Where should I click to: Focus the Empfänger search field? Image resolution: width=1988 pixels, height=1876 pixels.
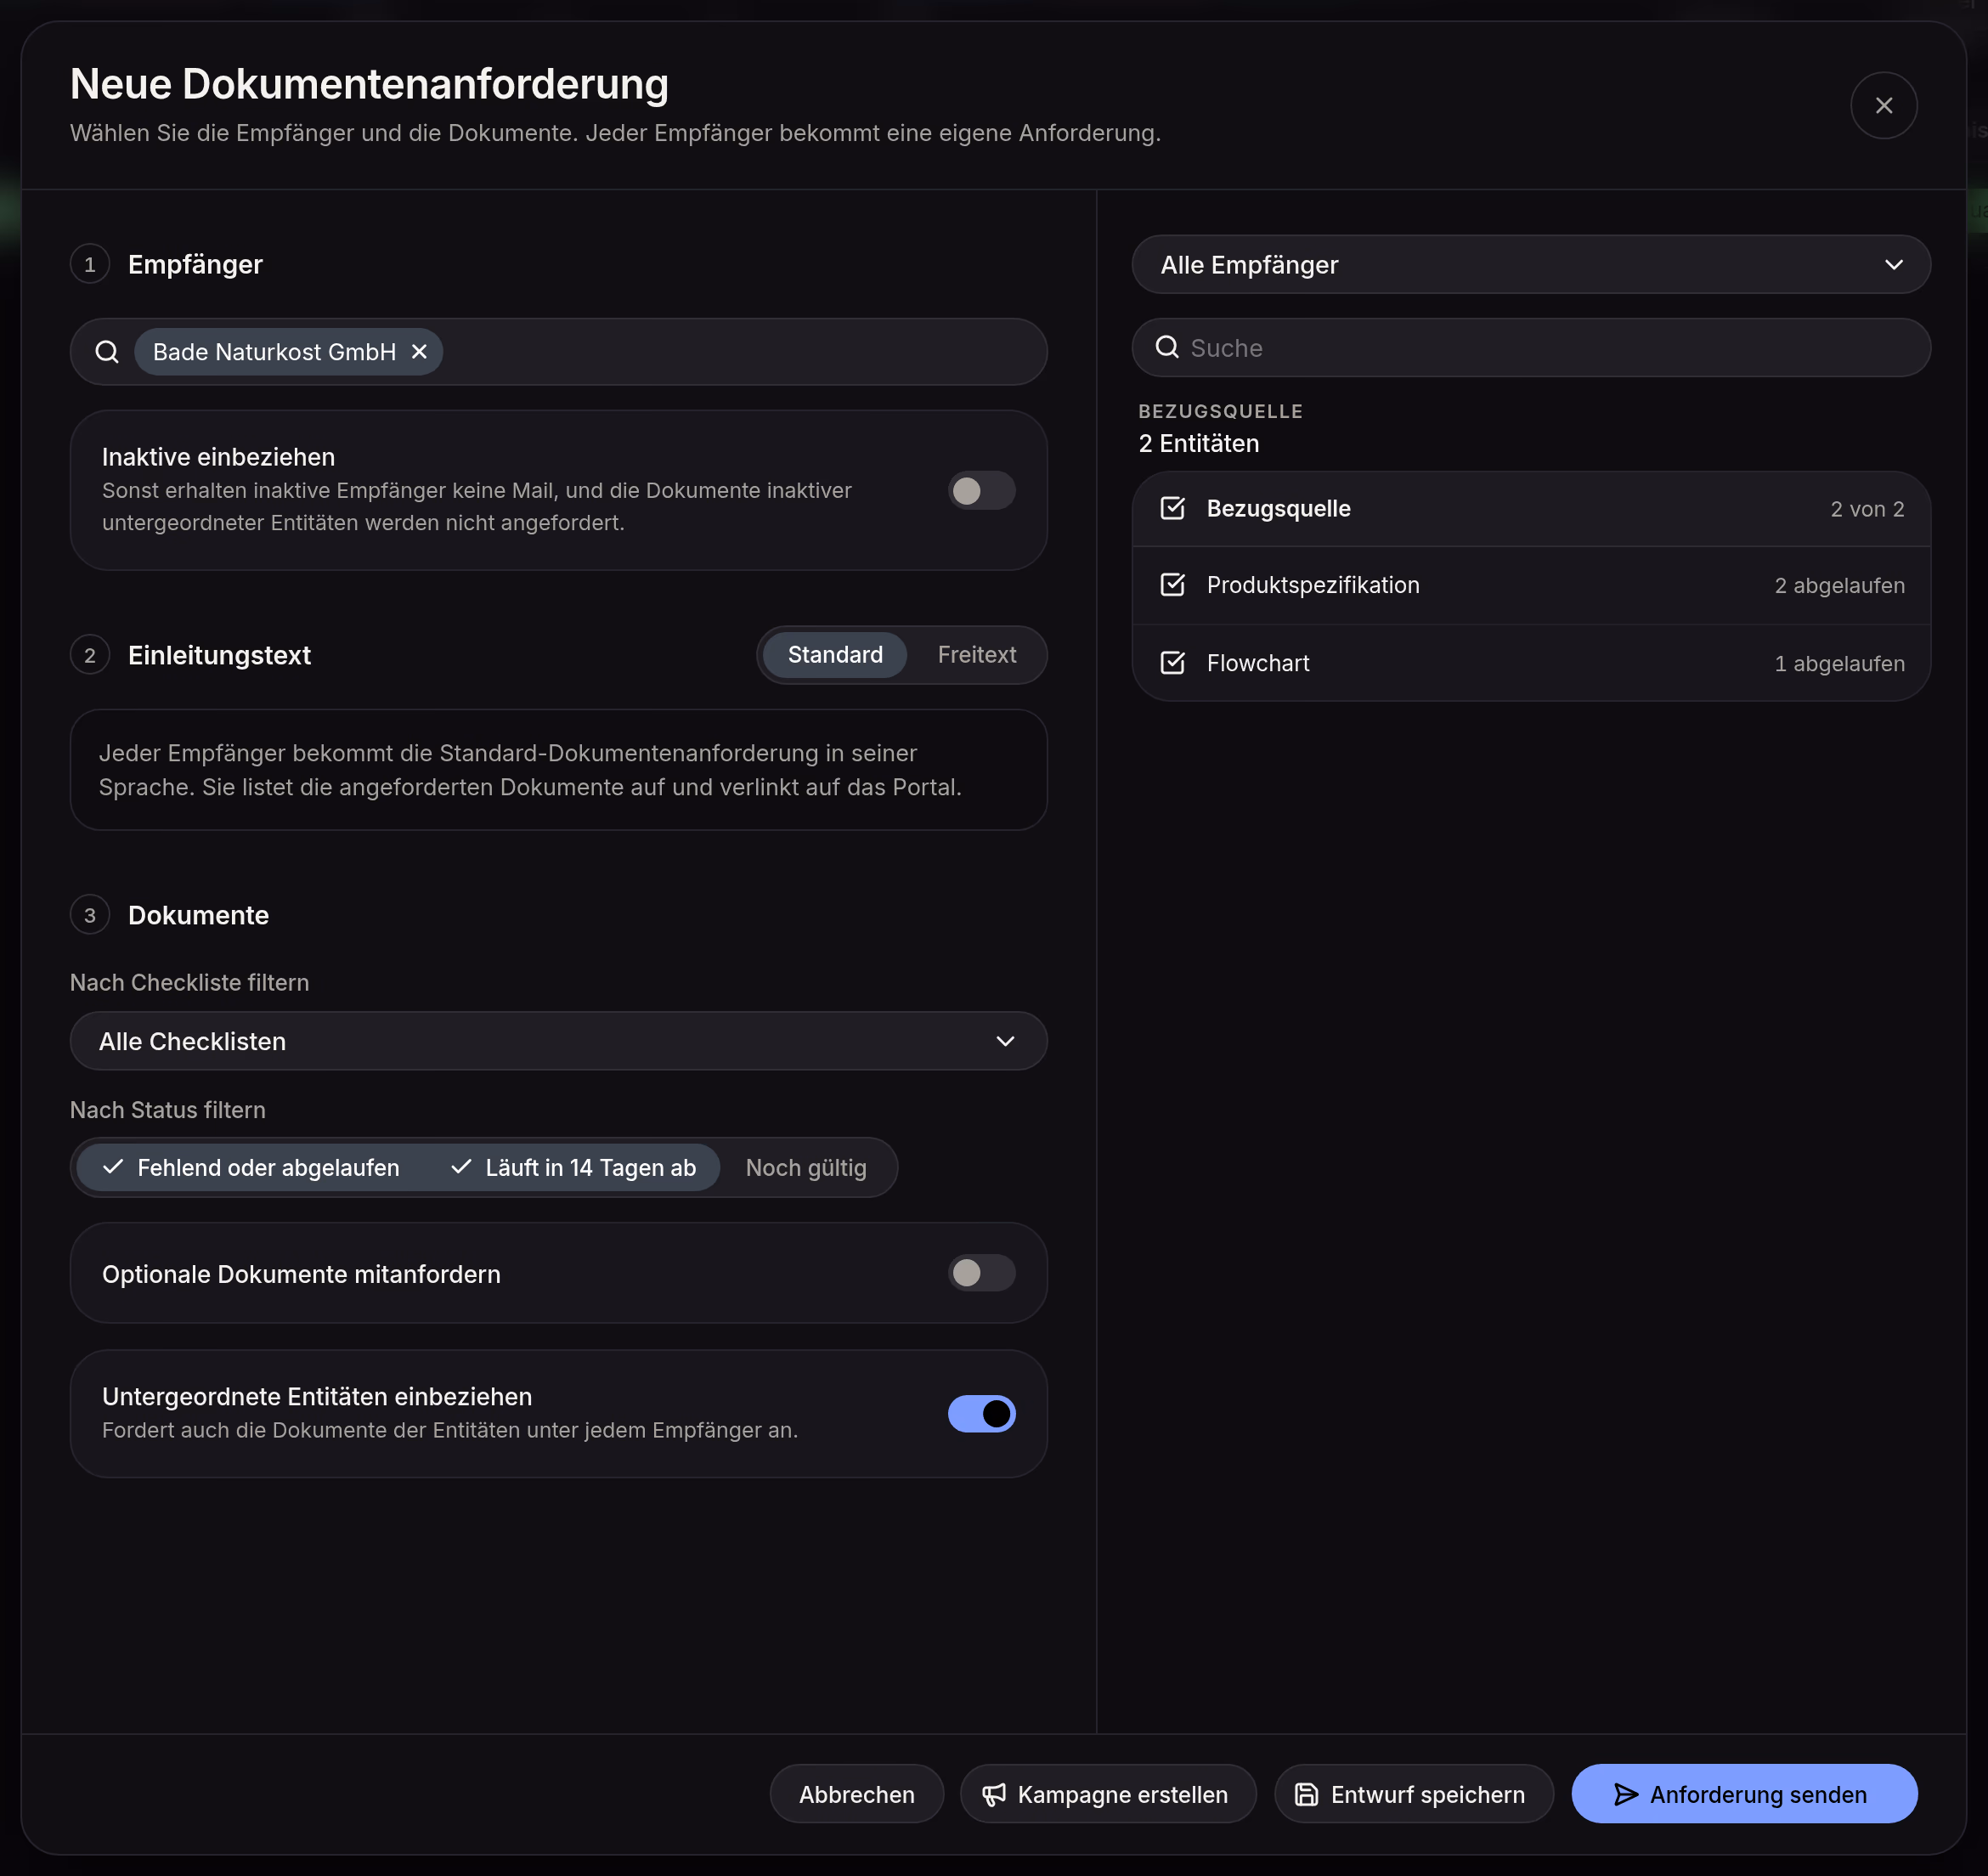[558, 352]
